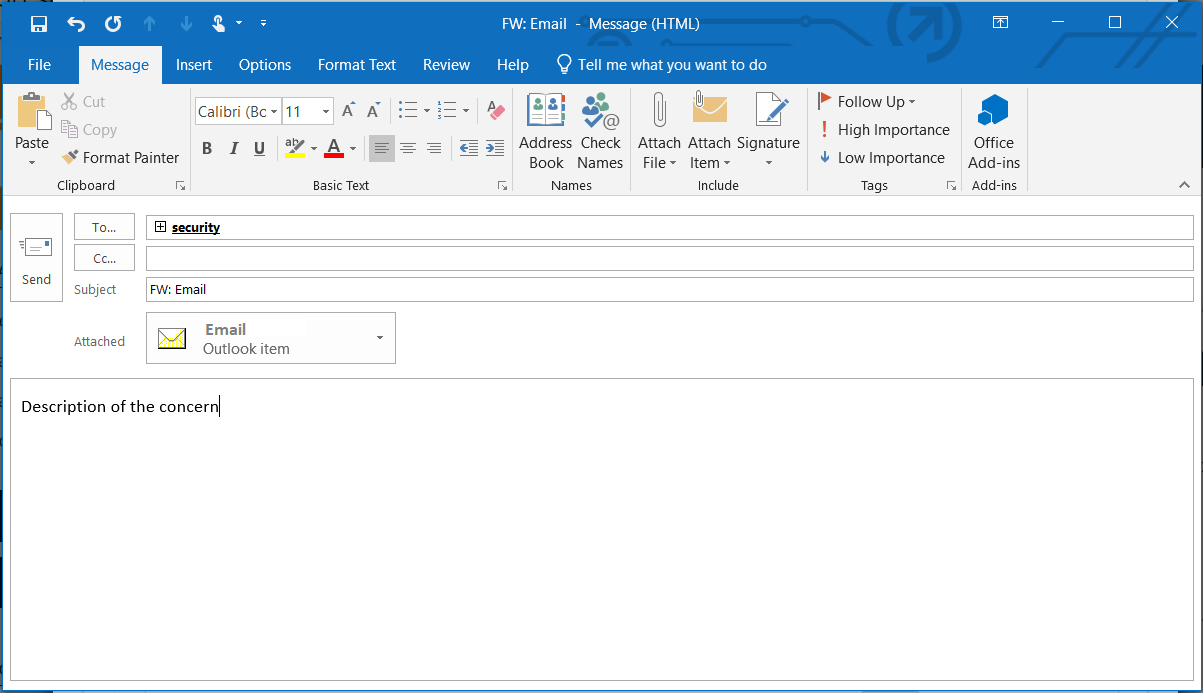Open Basic Text dialog launcher

pyautogui.click(x=502, y=186)
